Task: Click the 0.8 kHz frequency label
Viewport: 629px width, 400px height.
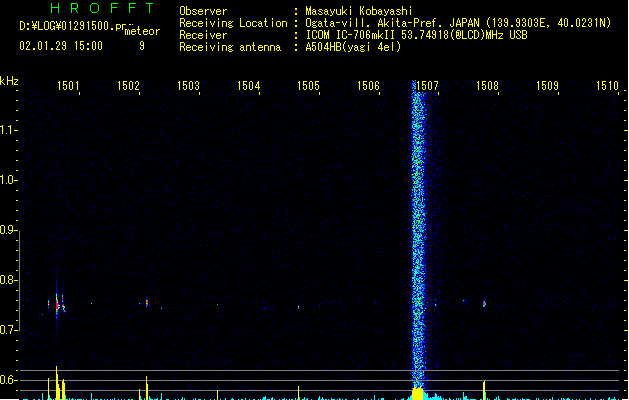Action: [x=8, y=280]
